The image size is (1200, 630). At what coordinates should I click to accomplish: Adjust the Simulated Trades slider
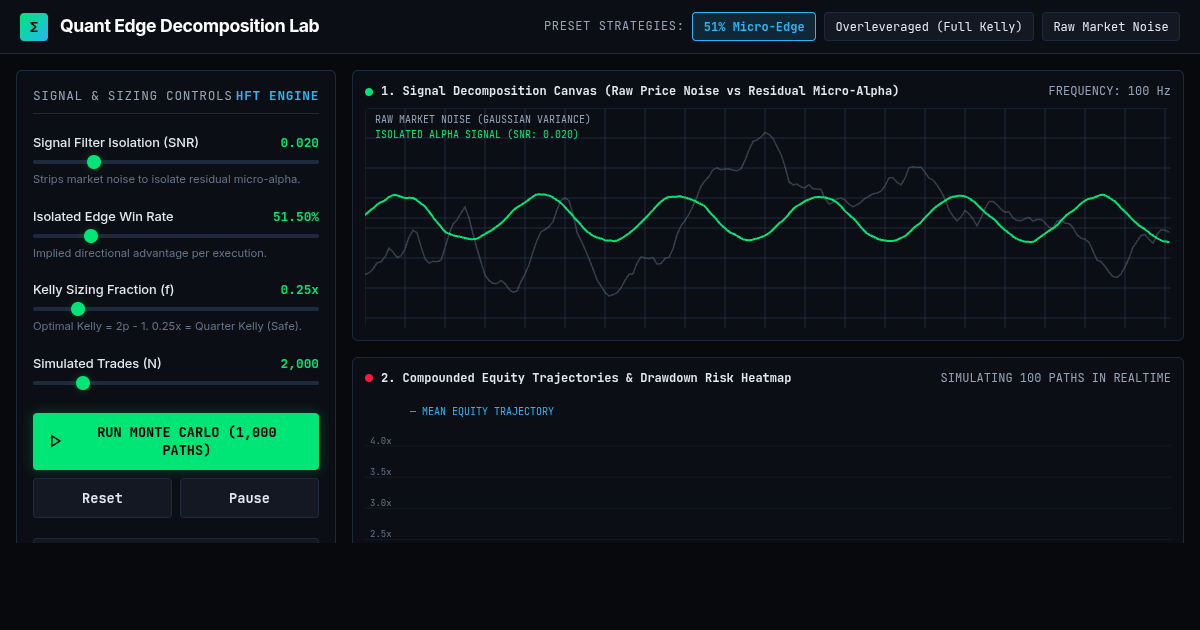[176, 383]
